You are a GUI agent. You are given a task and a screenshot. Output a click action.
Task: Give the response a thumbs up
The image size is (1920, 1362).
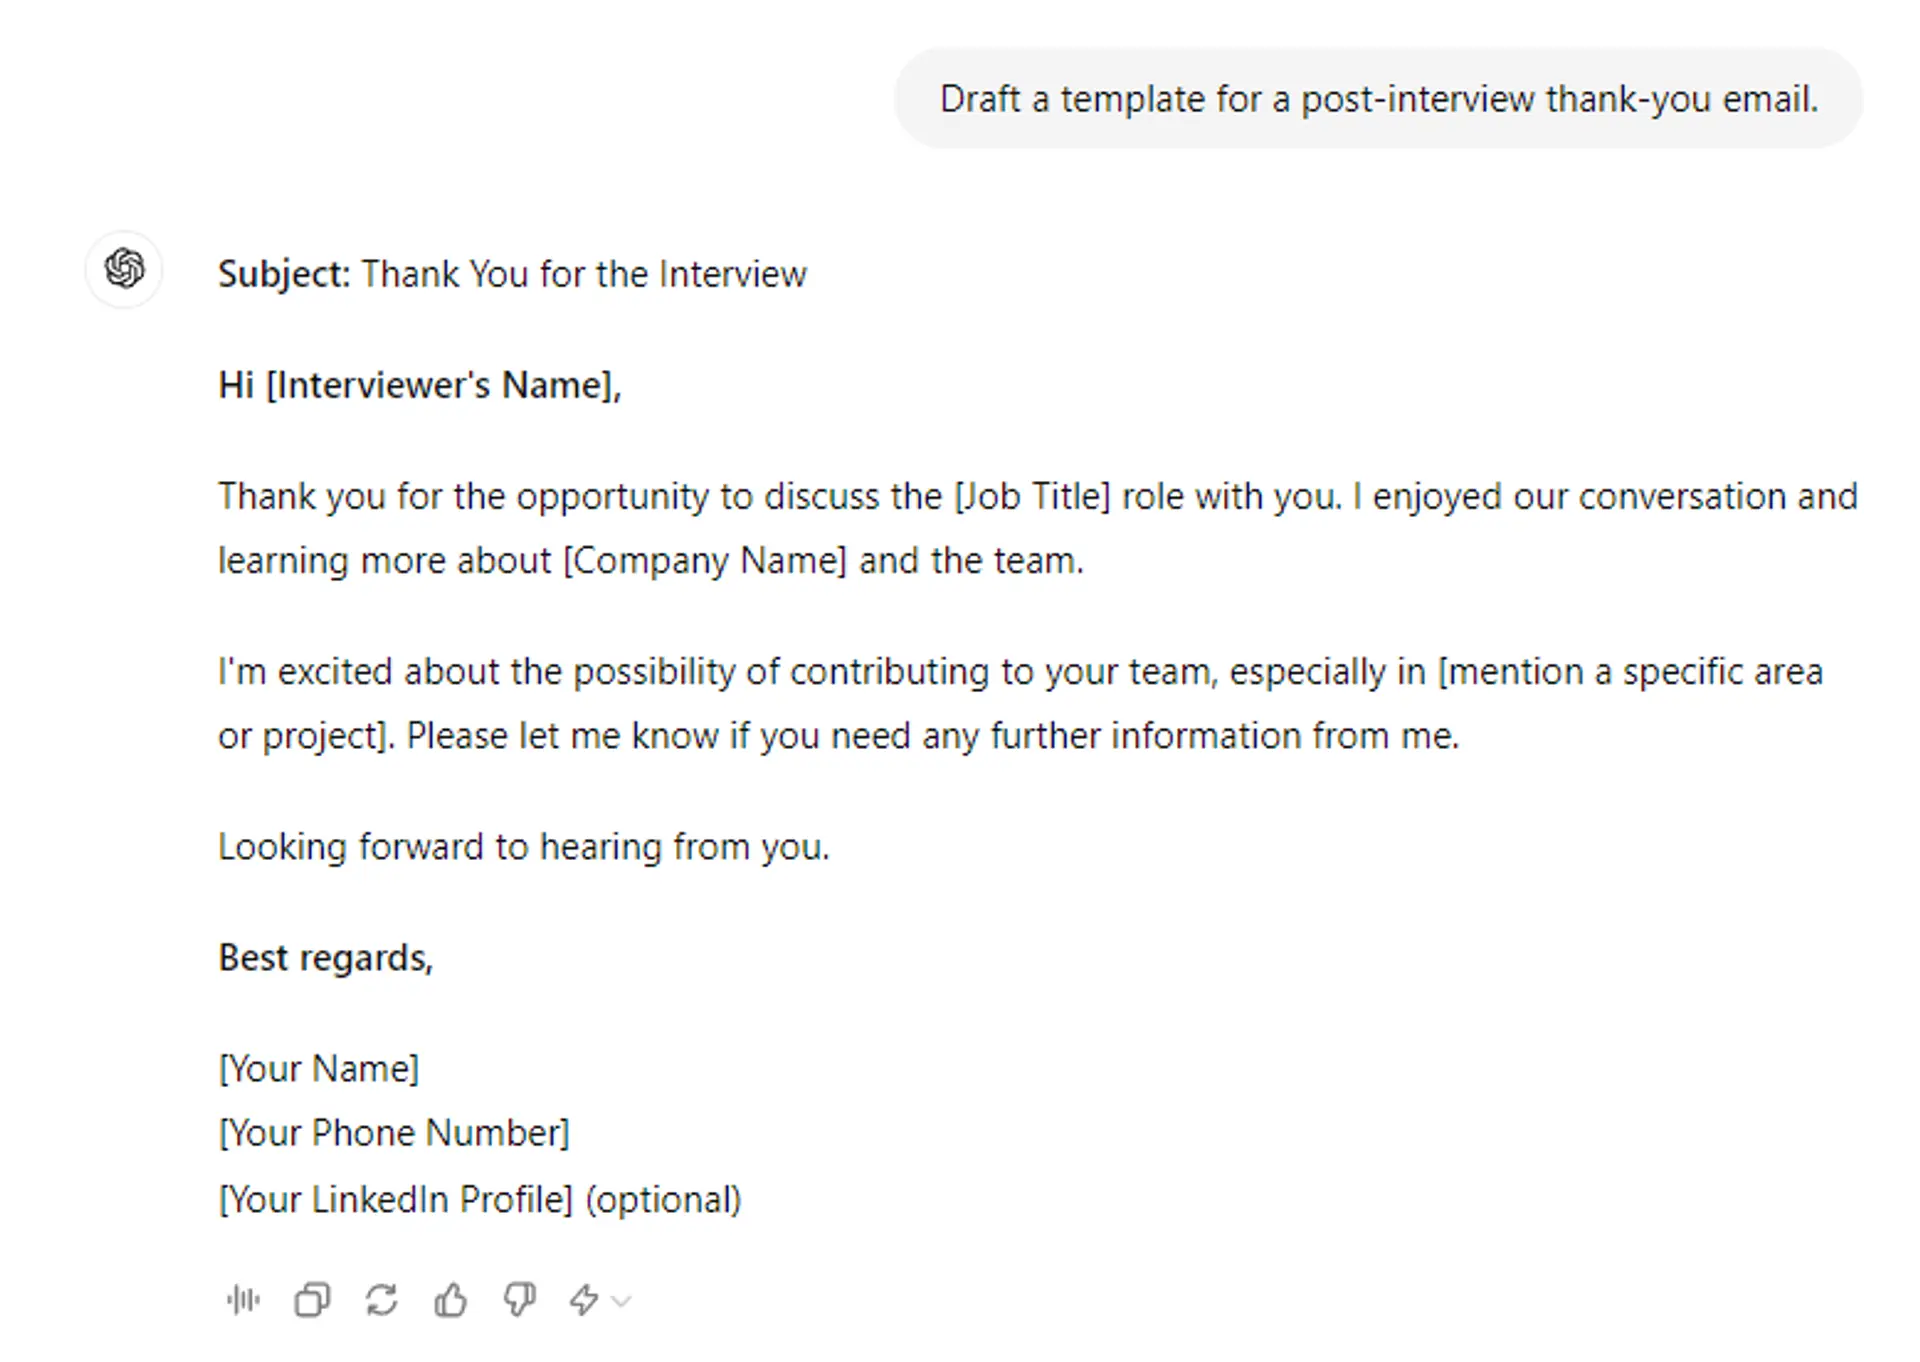(450, 1300)
